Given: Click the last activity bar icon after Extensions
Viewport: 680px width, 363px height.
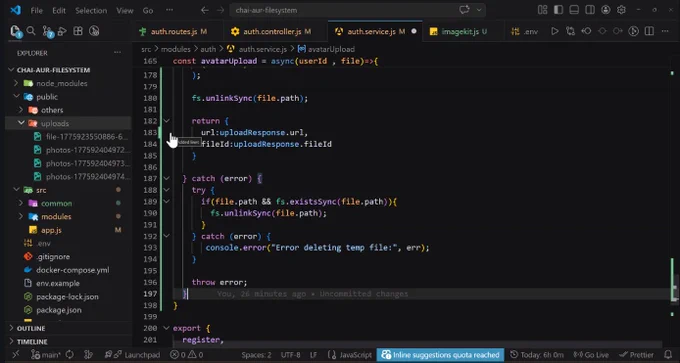Looking at the screenshot, I should click(94, 31).
